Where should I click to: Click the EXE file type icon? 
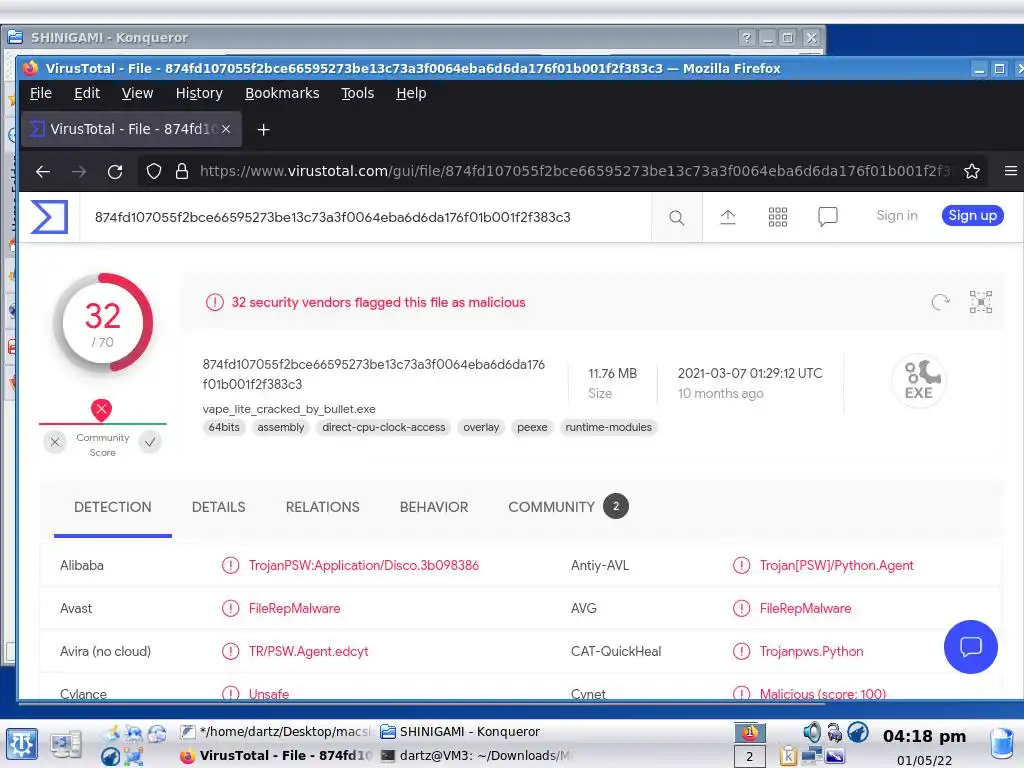click(x=919, y=380)
